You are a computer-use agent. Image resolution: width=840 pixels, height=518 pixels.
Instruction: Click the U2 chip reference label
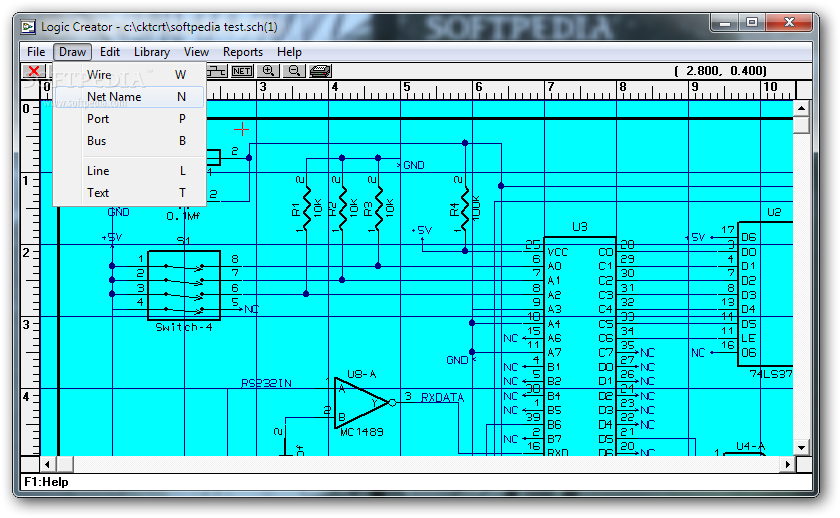pyautogui.click(x=774, y=212)
